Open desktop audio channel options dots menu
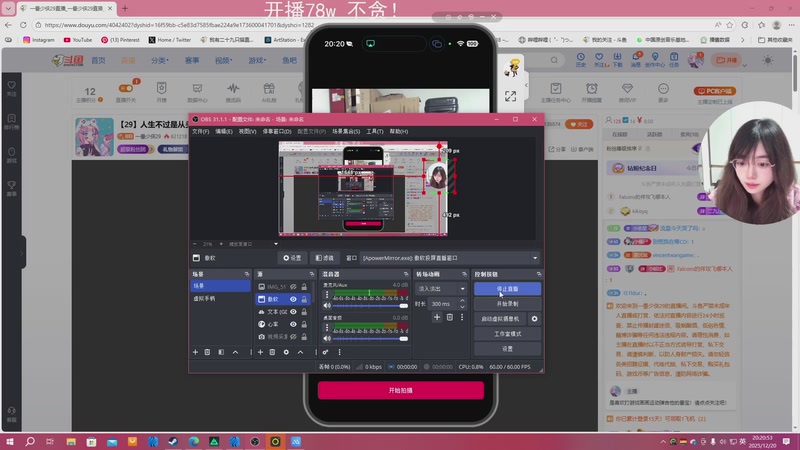 pos(327,328)
